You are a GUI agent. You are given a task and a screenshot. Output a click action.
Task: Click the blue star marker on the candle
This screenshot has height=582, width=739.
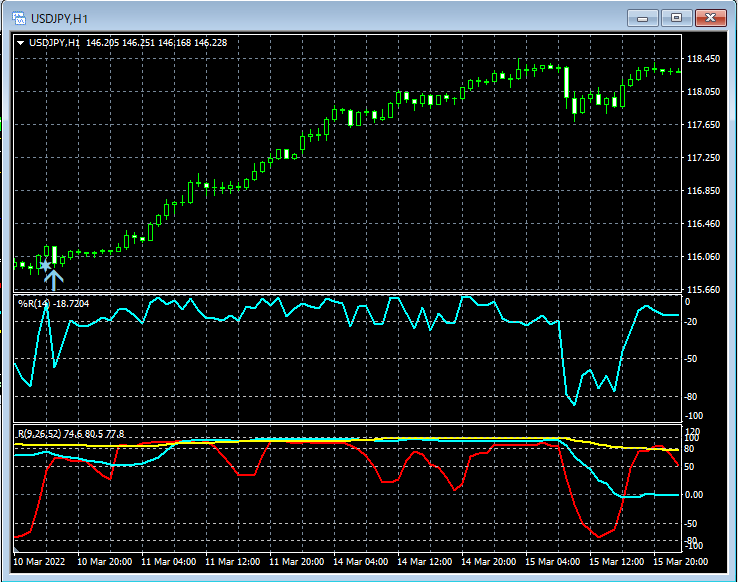coord(45,264)
